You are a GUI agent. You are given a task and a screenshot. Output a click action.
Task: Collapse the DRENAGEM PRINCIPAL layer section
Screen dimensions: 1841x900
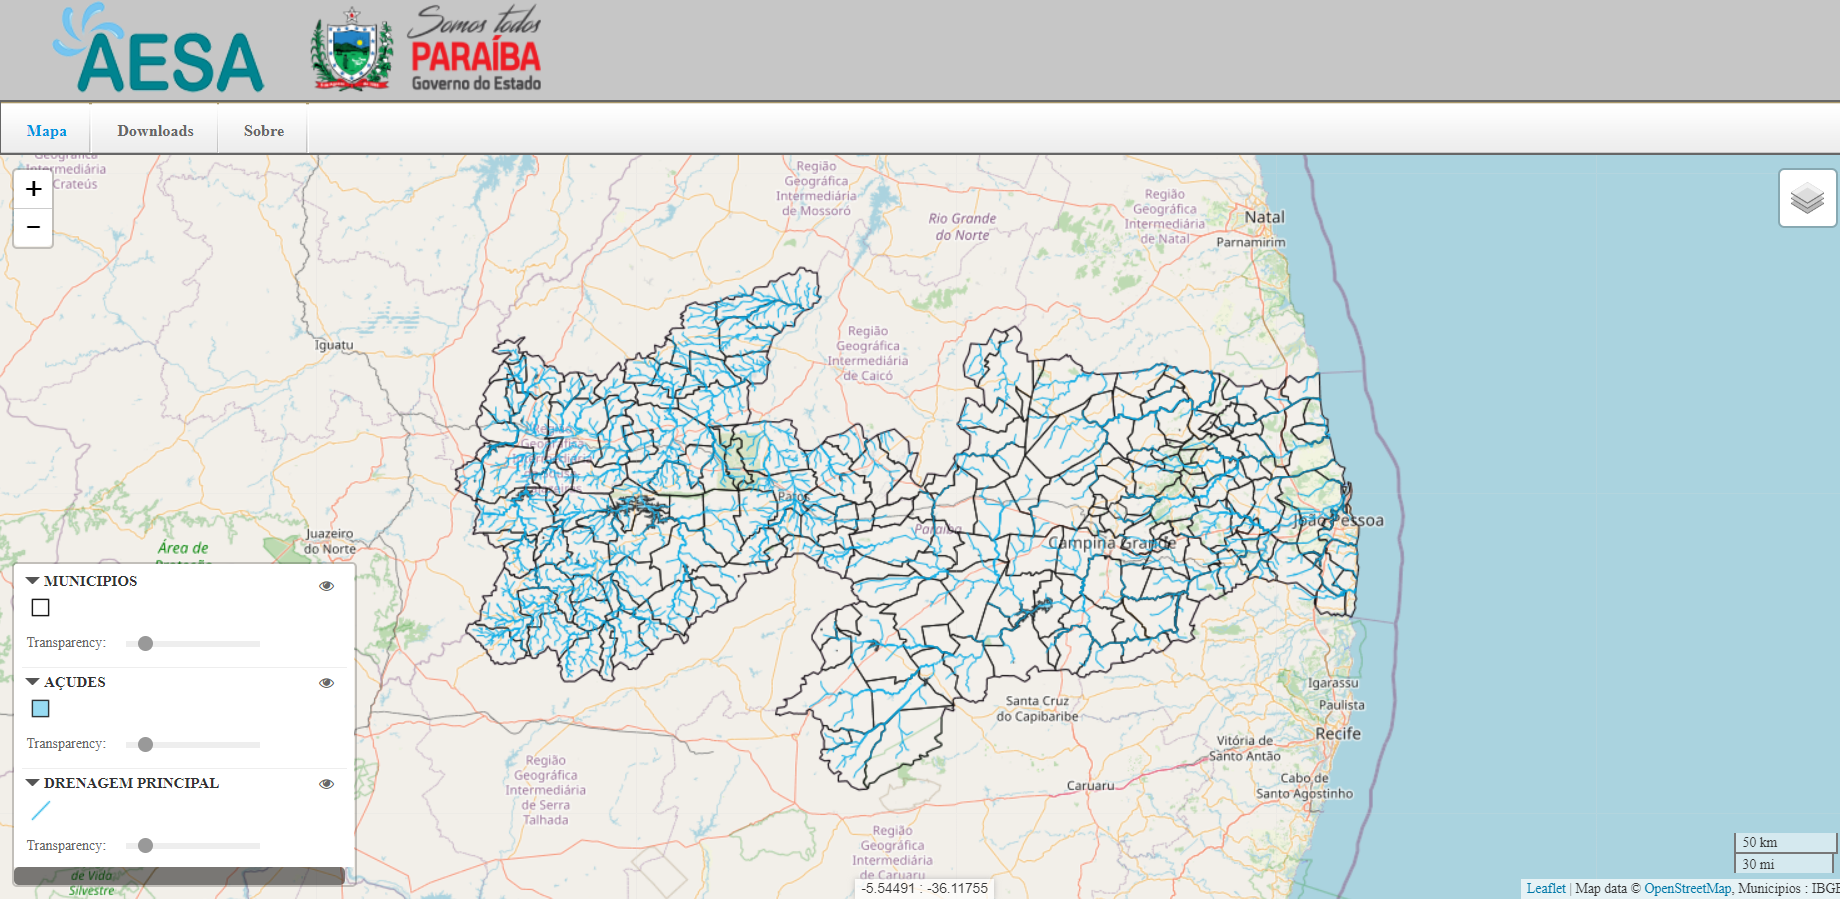(x=32, y=782)
